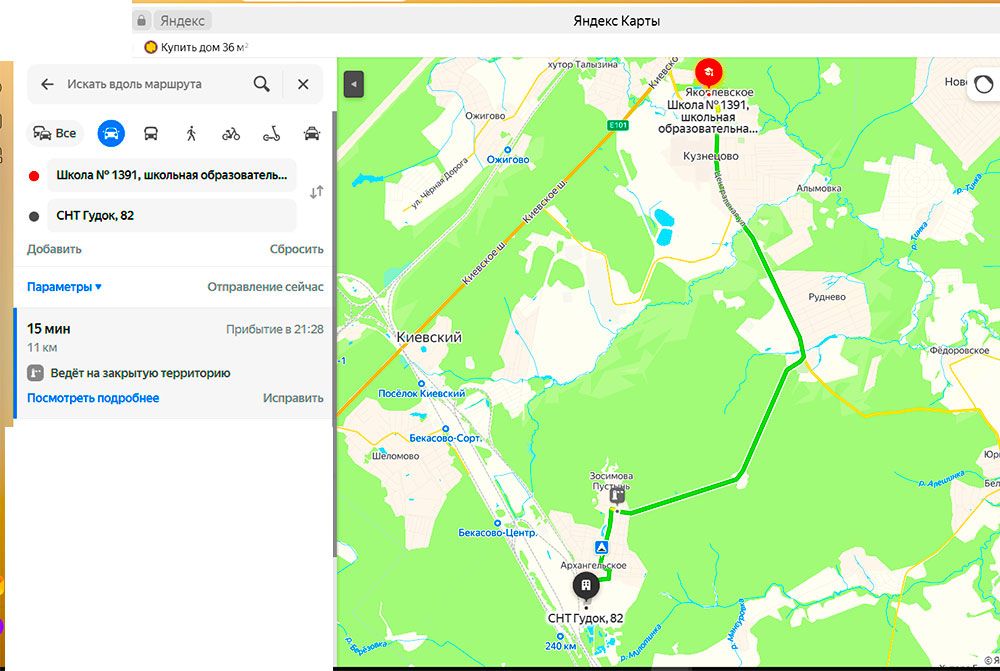1000x671 pixels.
Task: Click the 'Бекасово-Центр.' station label
Action: point(497,532)
